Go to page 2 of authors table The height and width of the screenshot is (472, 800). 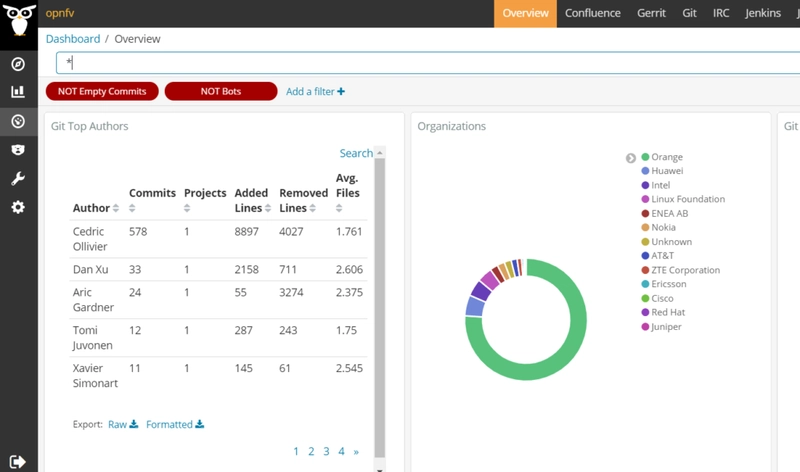(311, 451)
